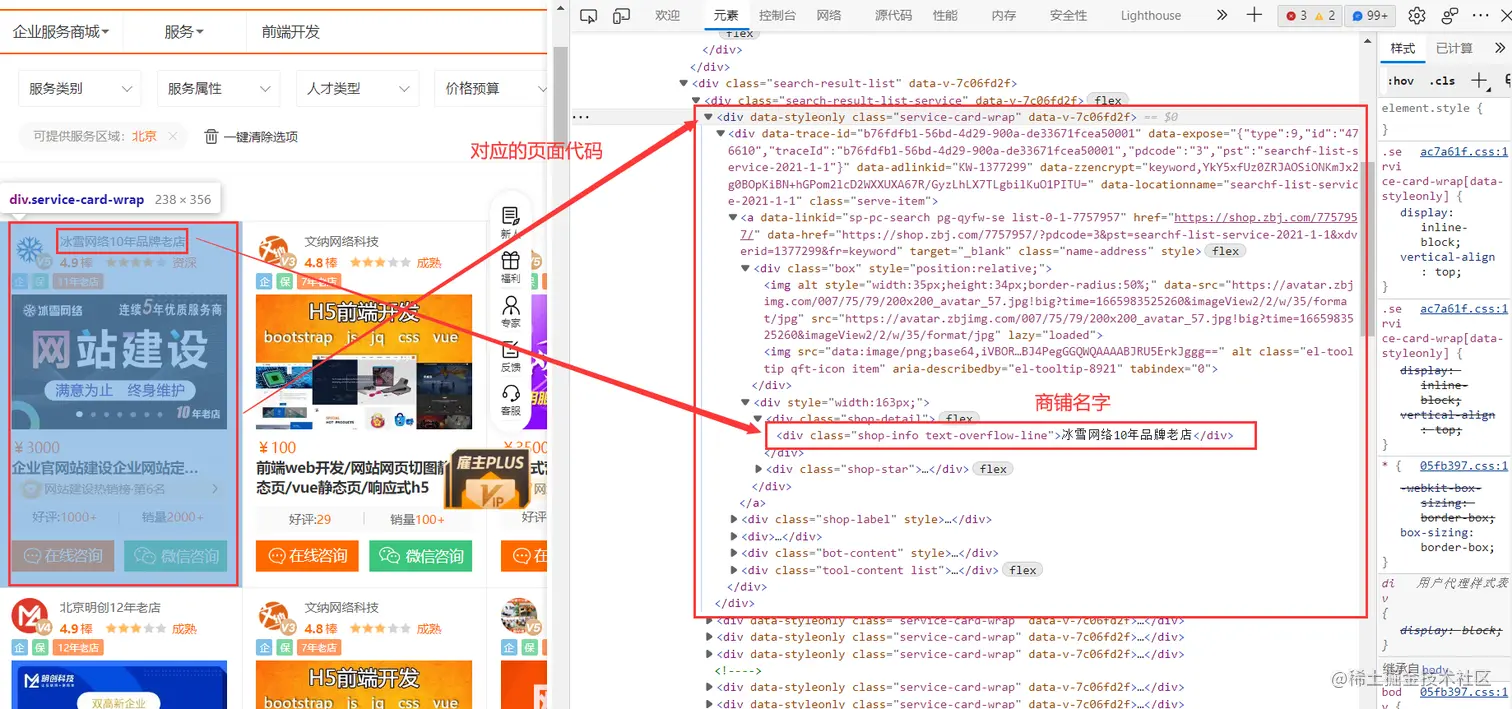Open DevTools settings gear
Screen dimensions: 1512x709
coord(1417,15)
